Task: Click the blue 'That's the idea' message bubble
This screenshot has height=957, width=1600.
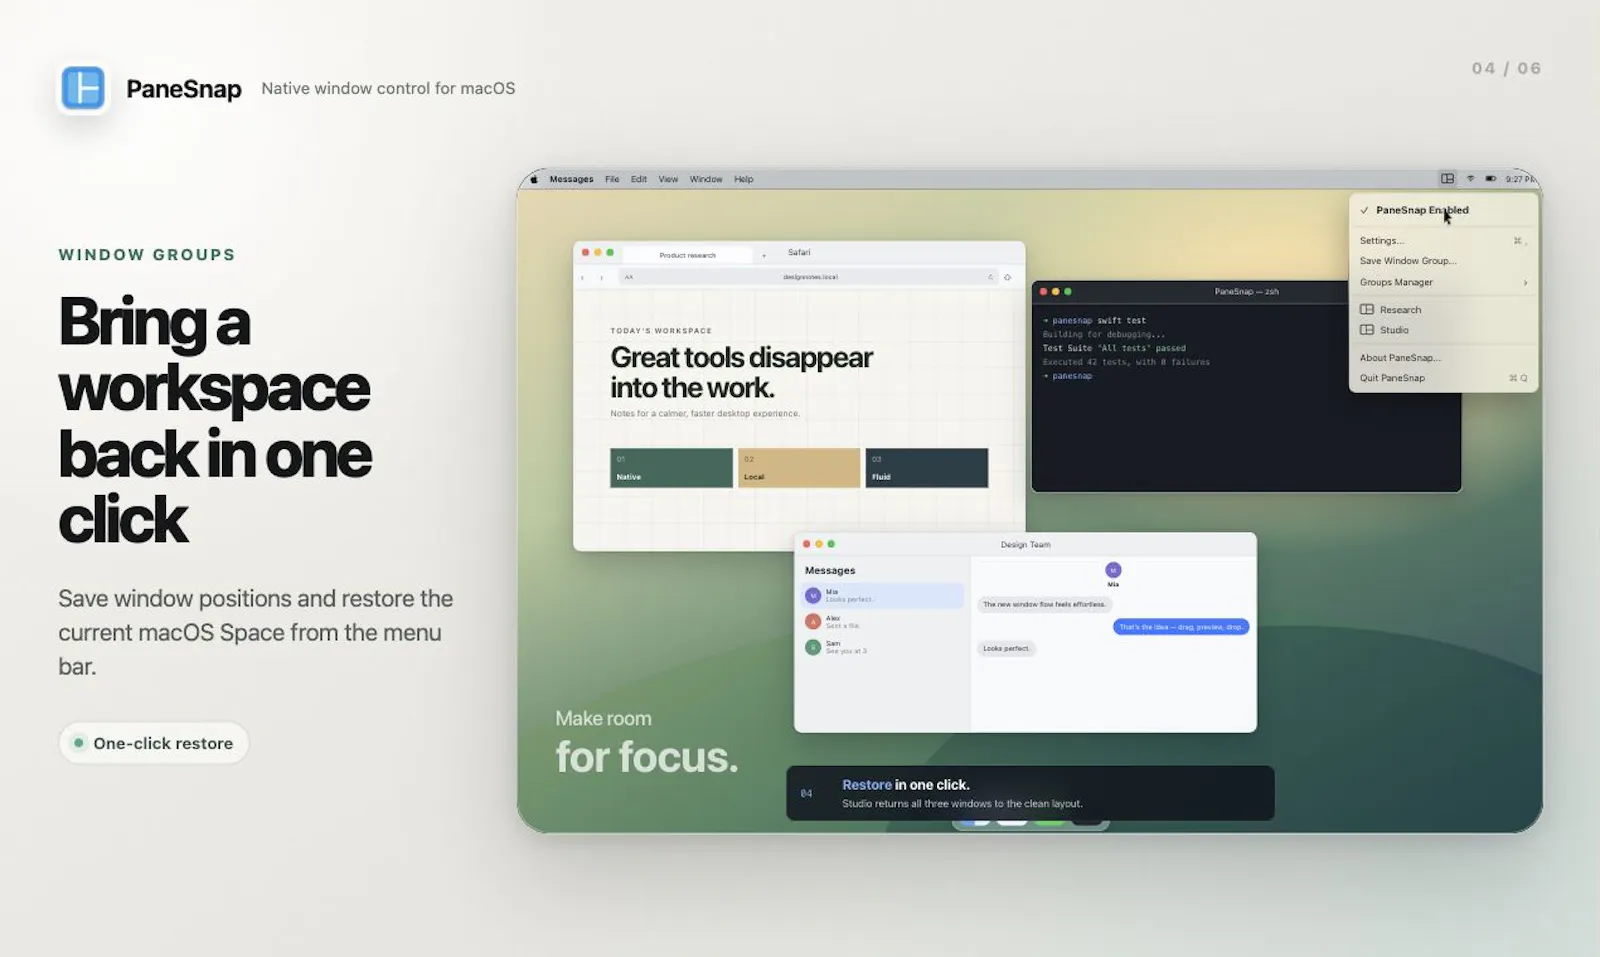Action: (1181, 627)
